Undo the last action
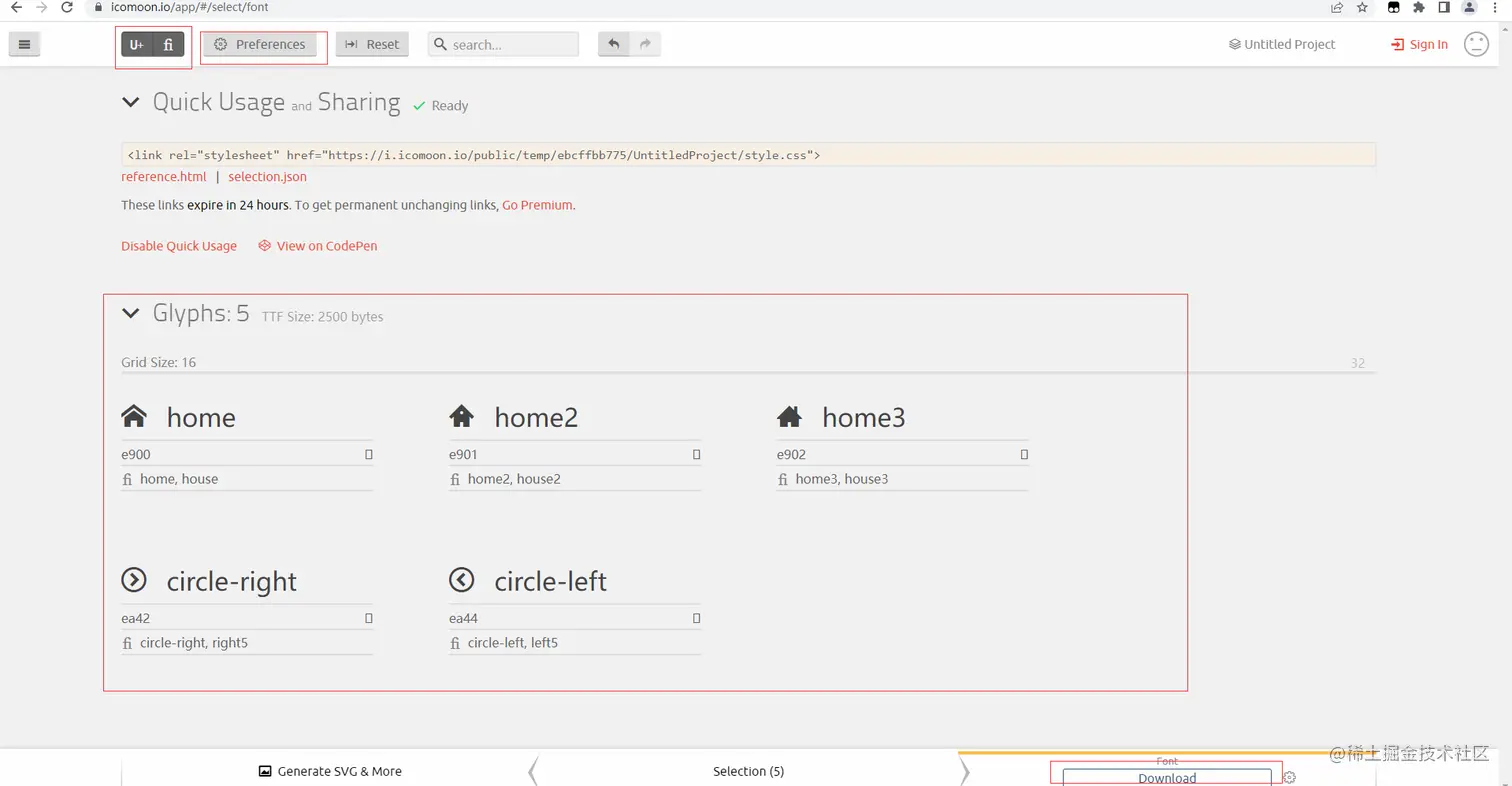1512x786 pixels. click(614, 44)
